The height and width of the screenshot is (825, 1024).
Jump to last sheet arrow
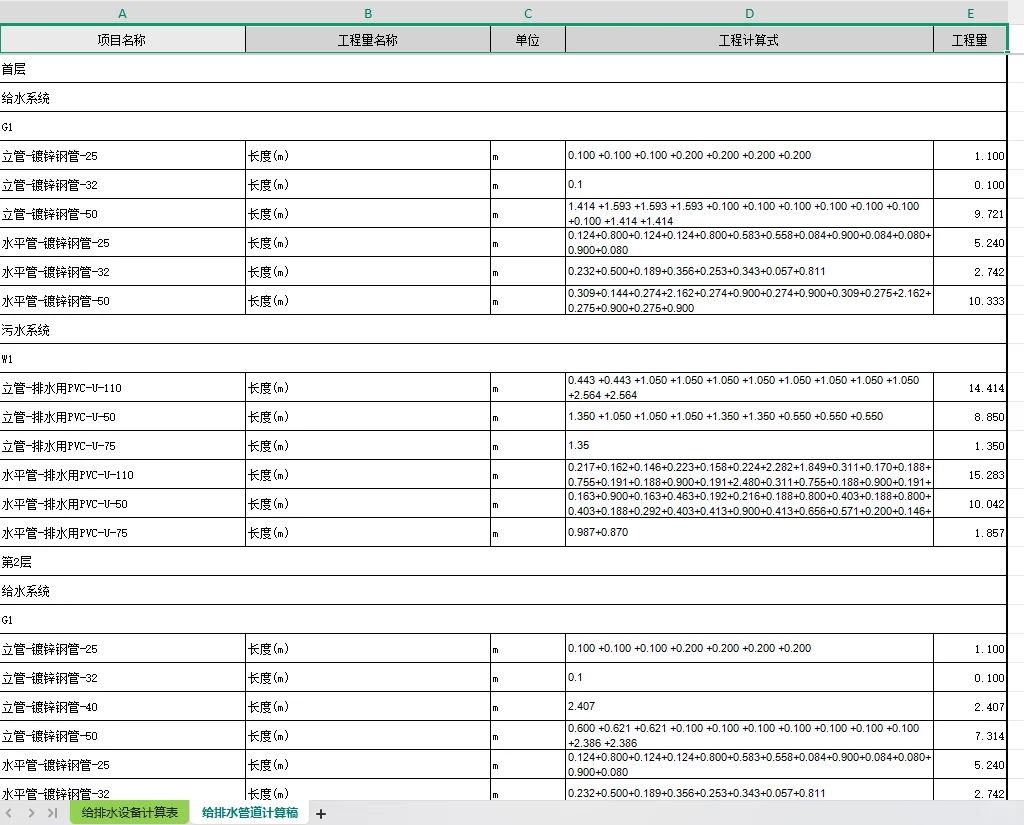coord(53,813)
